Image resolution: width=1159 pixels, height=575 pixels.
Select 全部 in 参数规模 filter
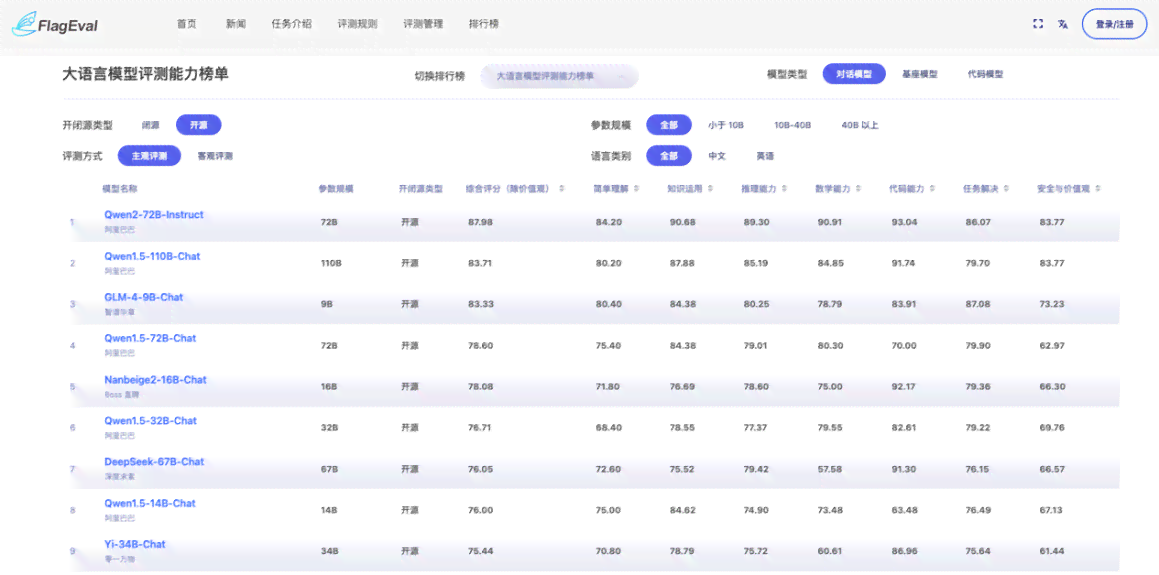669,126
